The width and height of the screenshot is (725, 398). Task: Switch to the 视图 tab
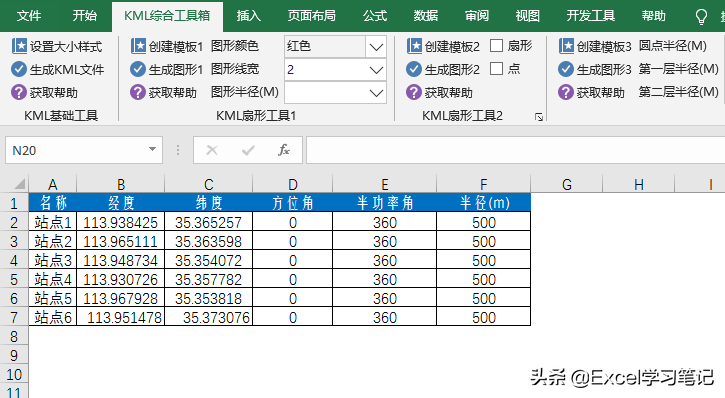(x=528, y=16)
